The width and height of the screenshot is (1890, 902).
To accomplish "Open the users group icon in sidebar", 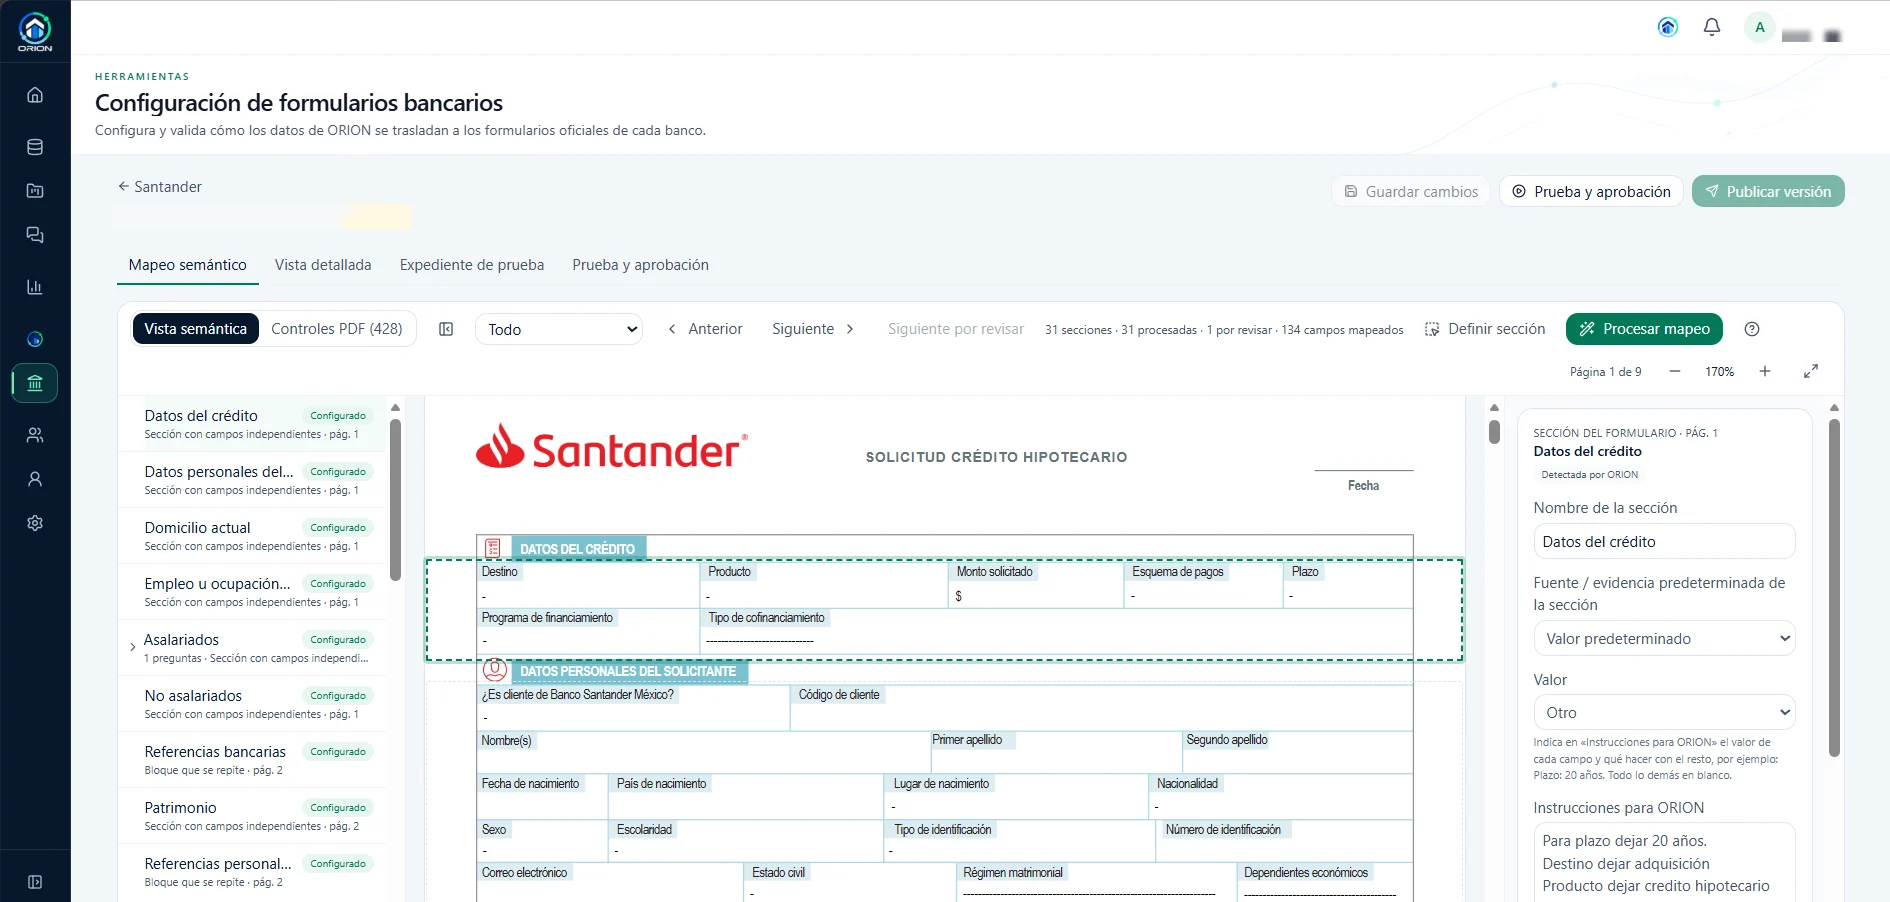I will [35, 435].
